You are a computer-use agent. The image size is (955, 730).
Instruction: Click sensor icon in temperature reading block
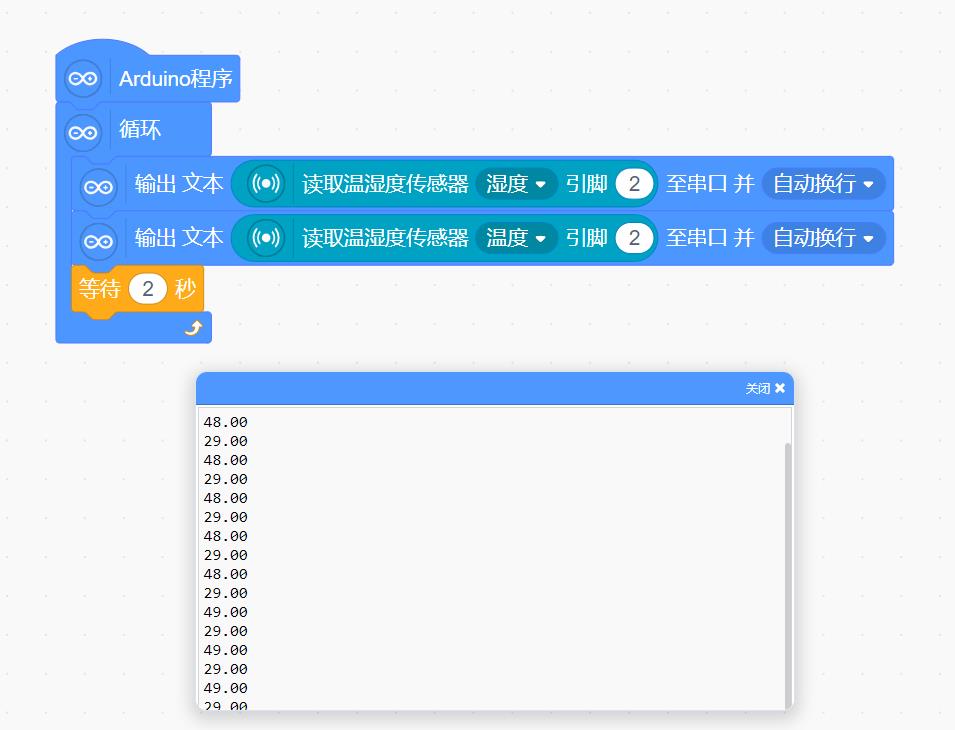tap(266, 237)
